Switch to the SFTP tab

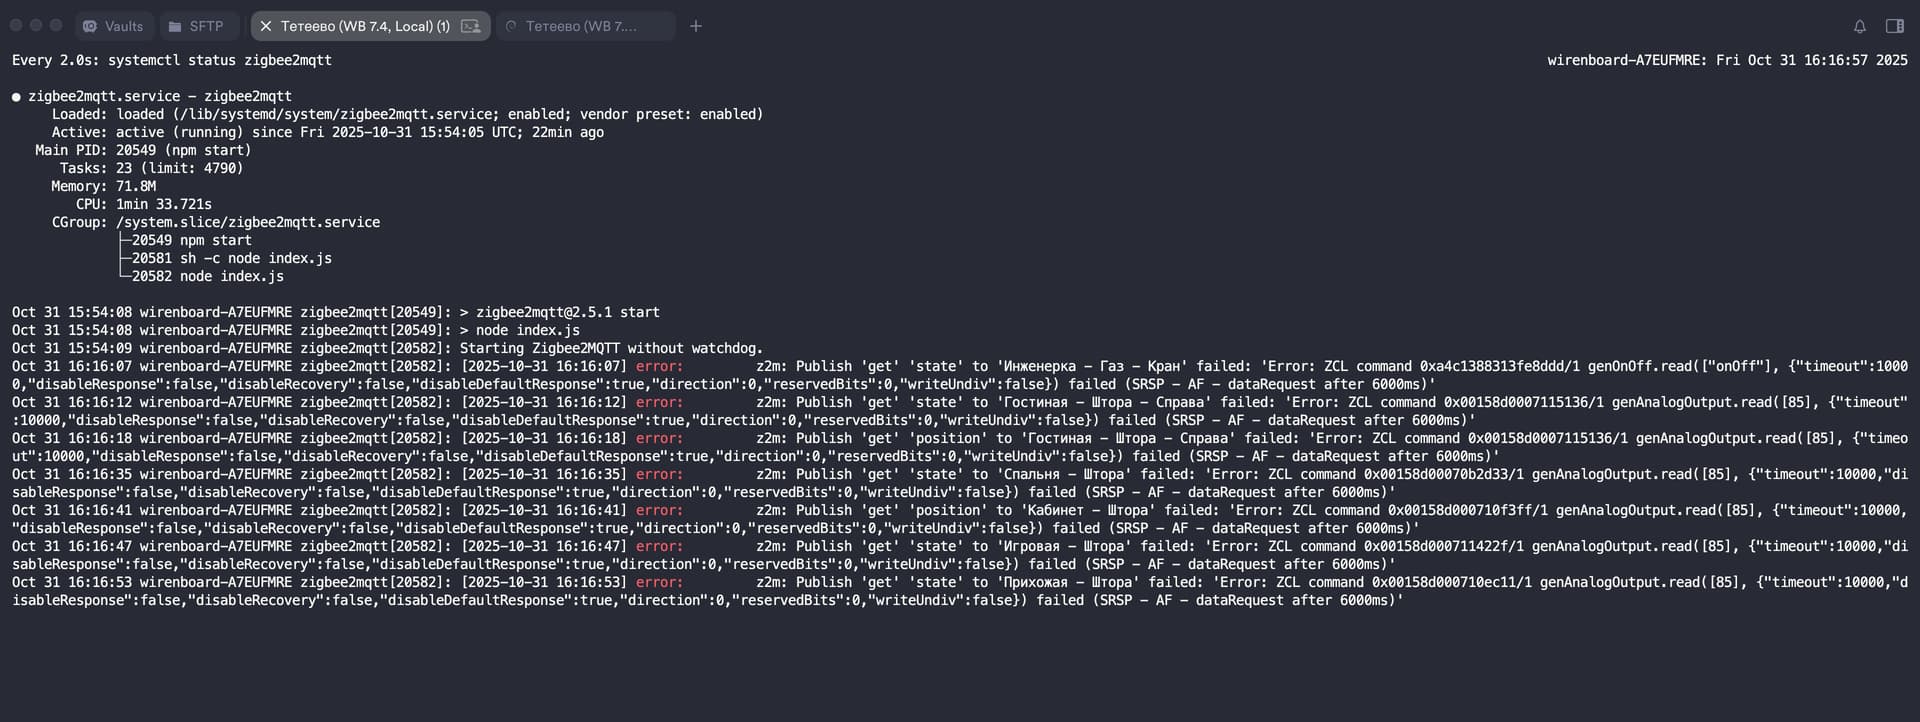[x=196, y=26]
